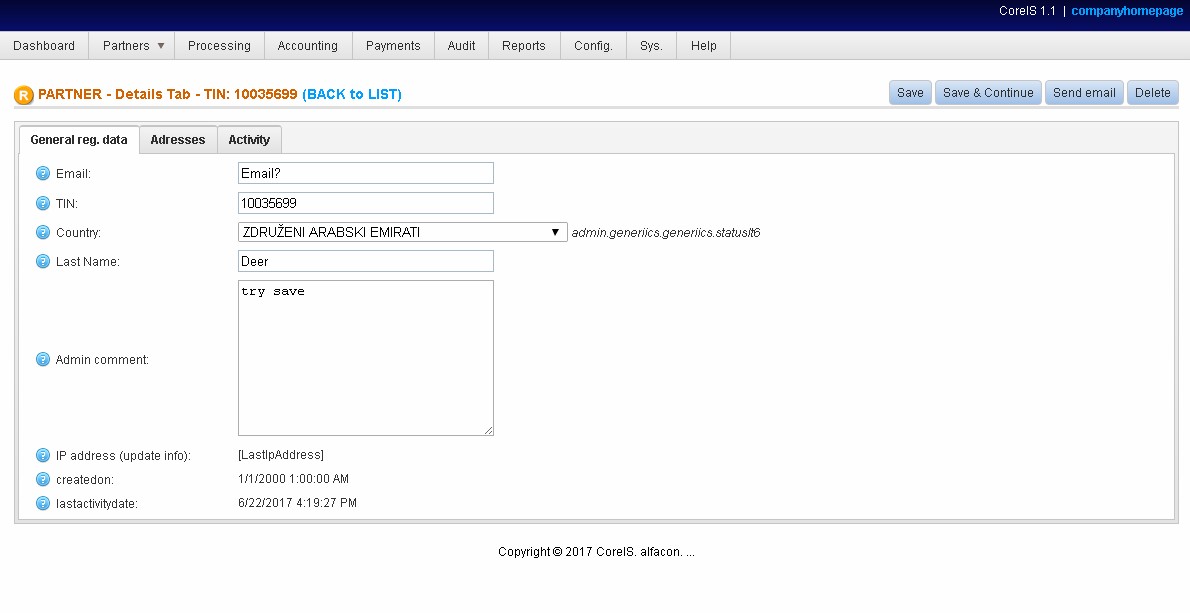
Task: Switch to the Adresses tab
Action: point(178,140)
